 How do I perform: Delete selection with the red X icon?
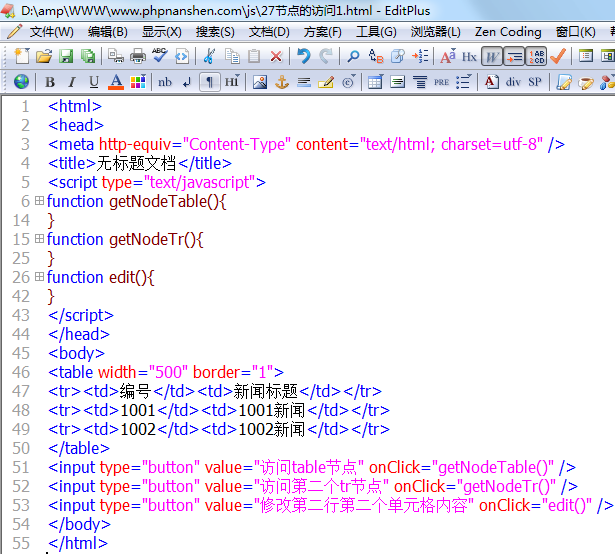click(x=276, y=56)
